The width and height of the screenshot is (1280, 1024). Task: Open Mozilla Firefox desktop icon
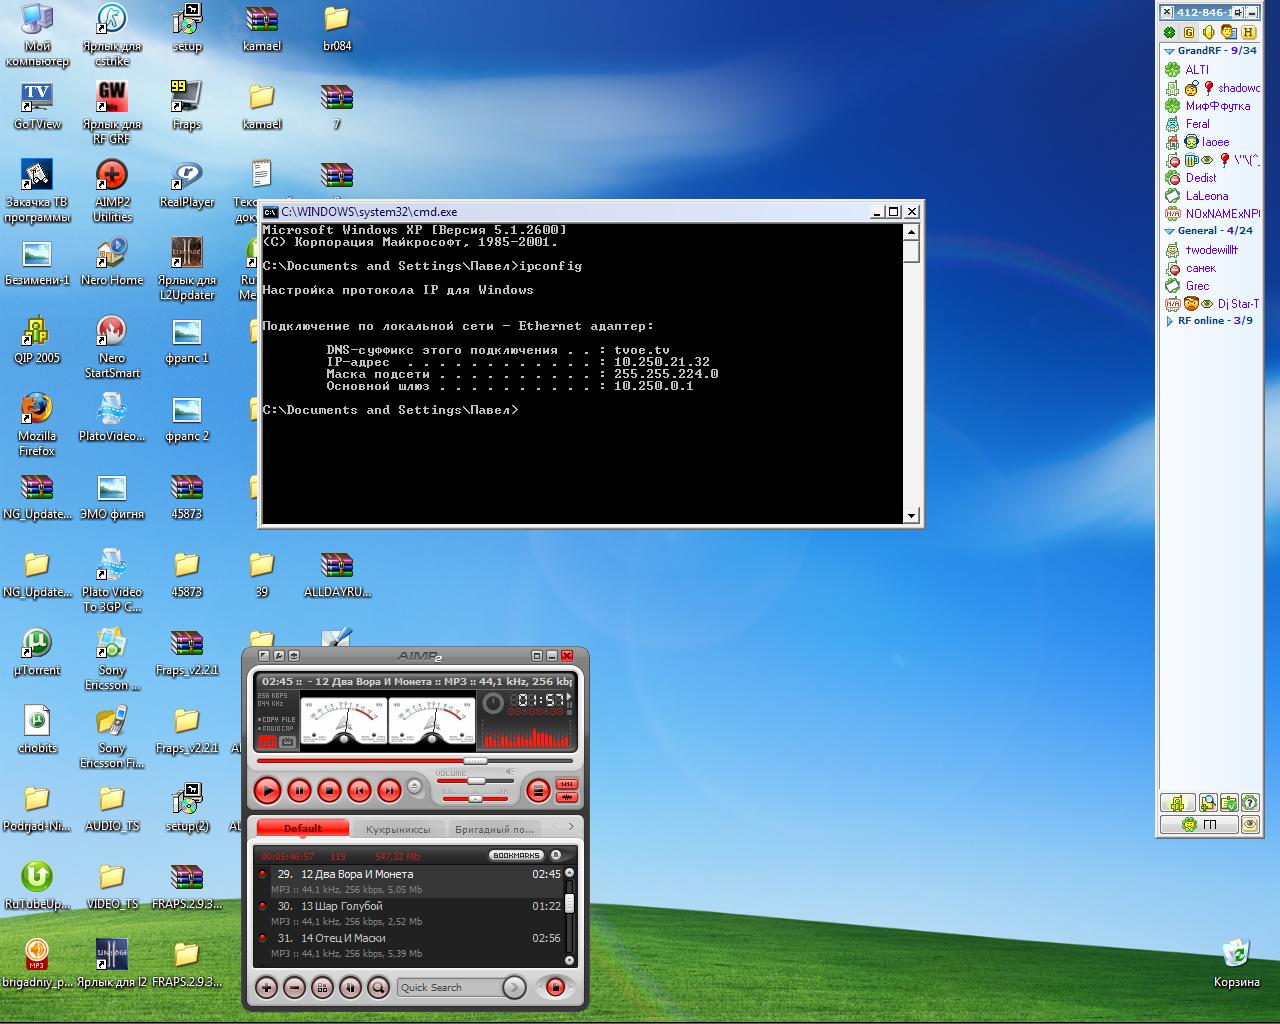coord(37,424)
